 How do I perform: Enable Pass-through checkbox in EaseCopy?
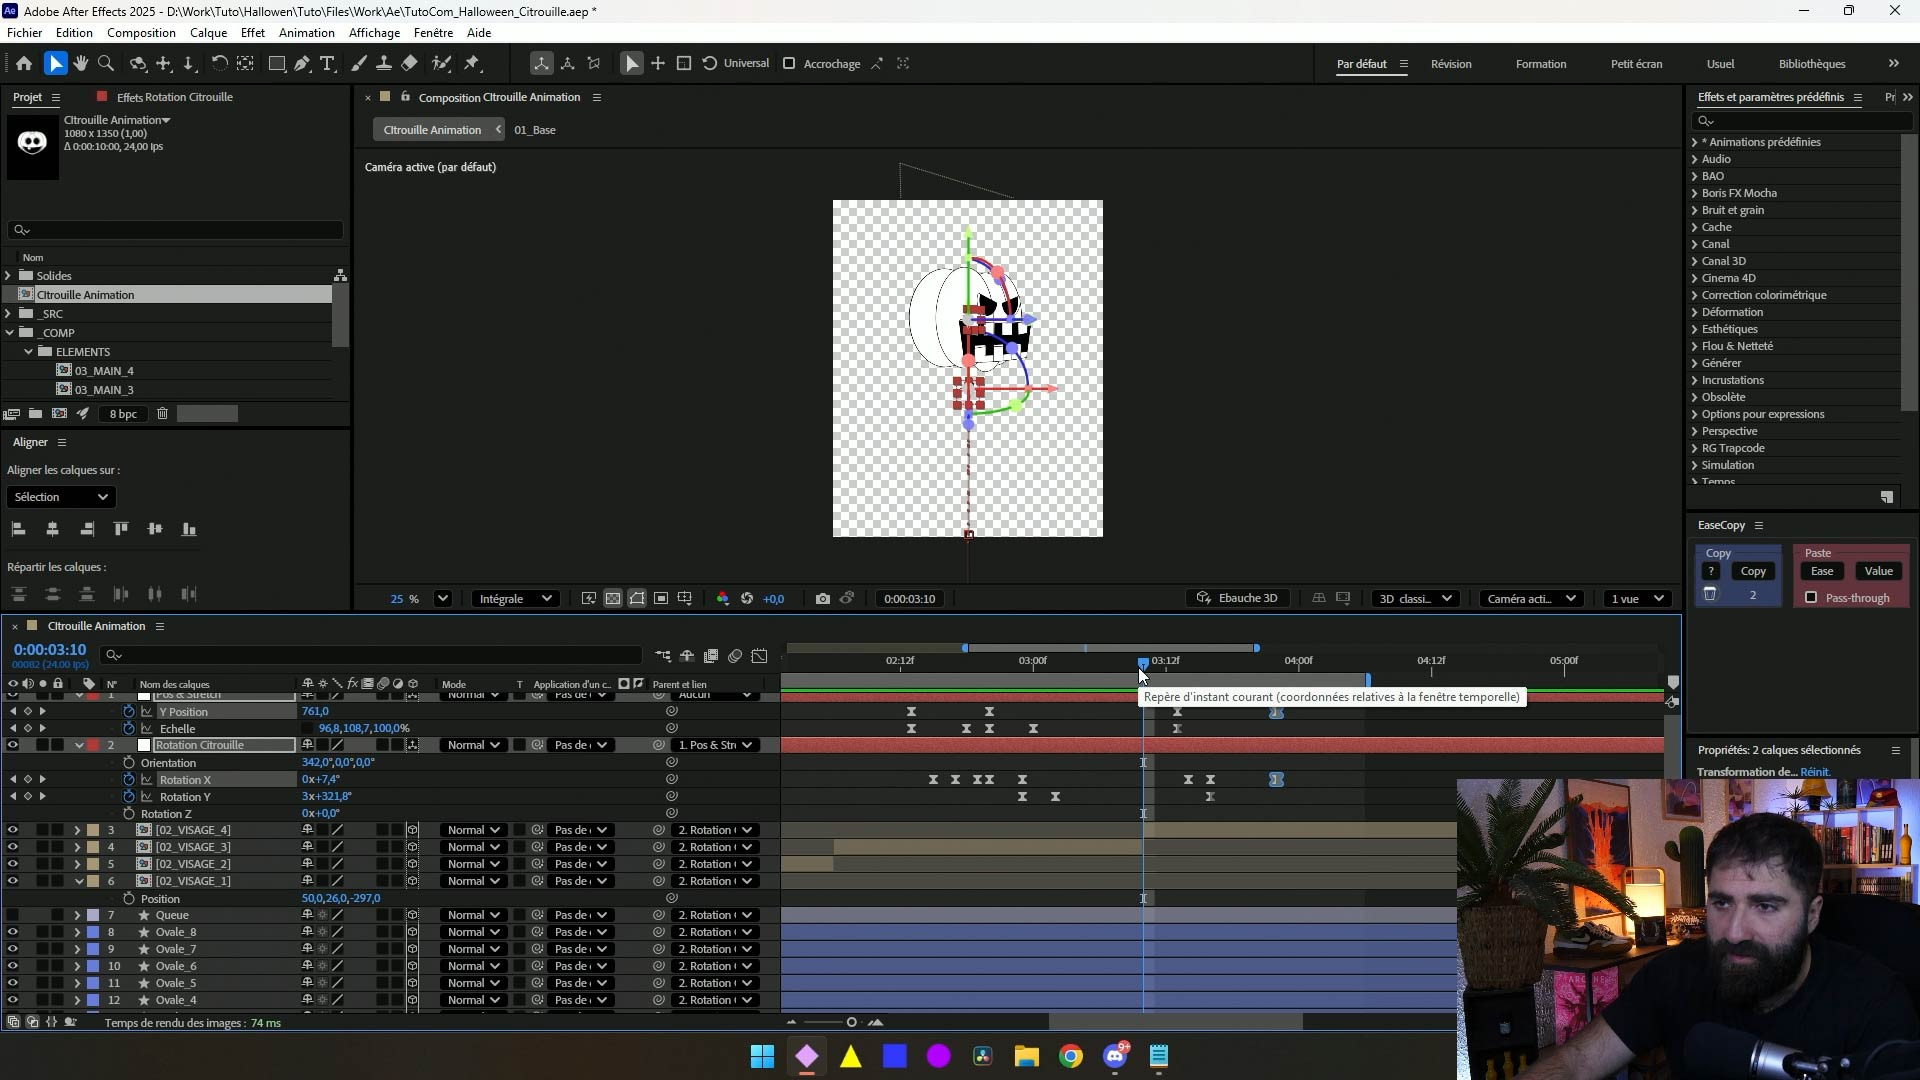pos(1811,597)
